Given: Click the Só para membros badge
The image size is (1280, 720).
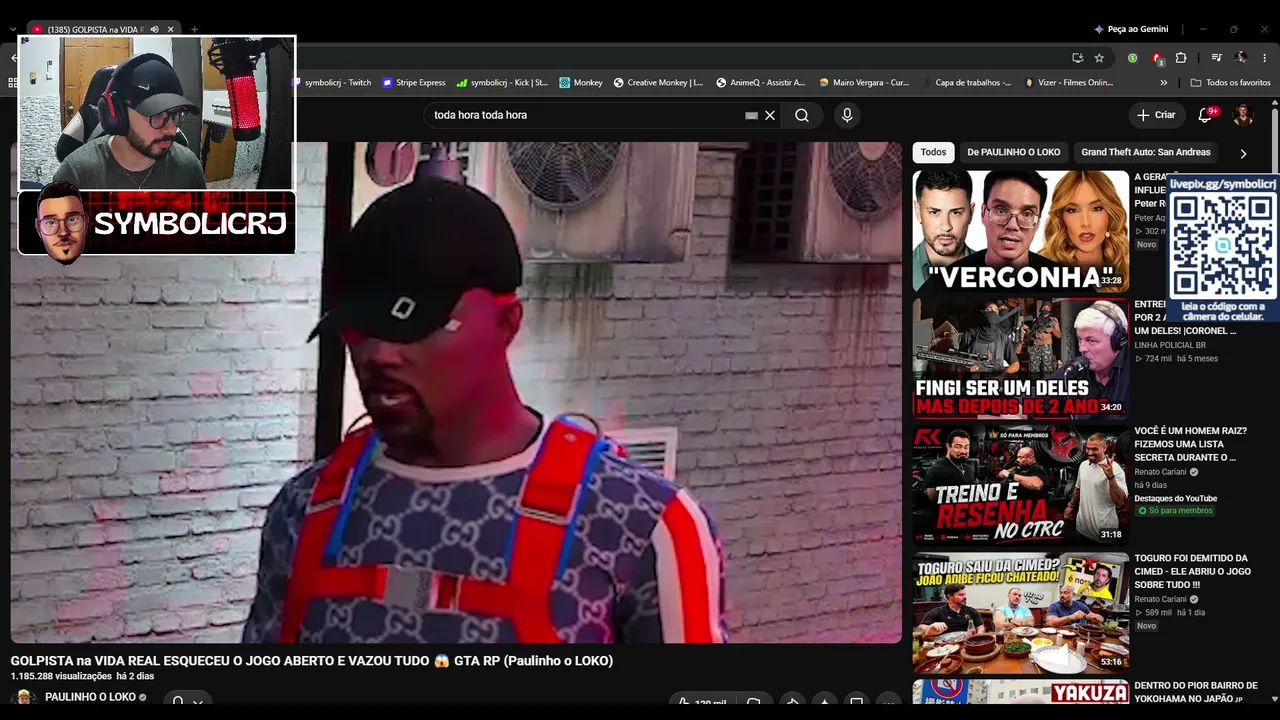Looking at the screenshot, I should coord(1175,511).
